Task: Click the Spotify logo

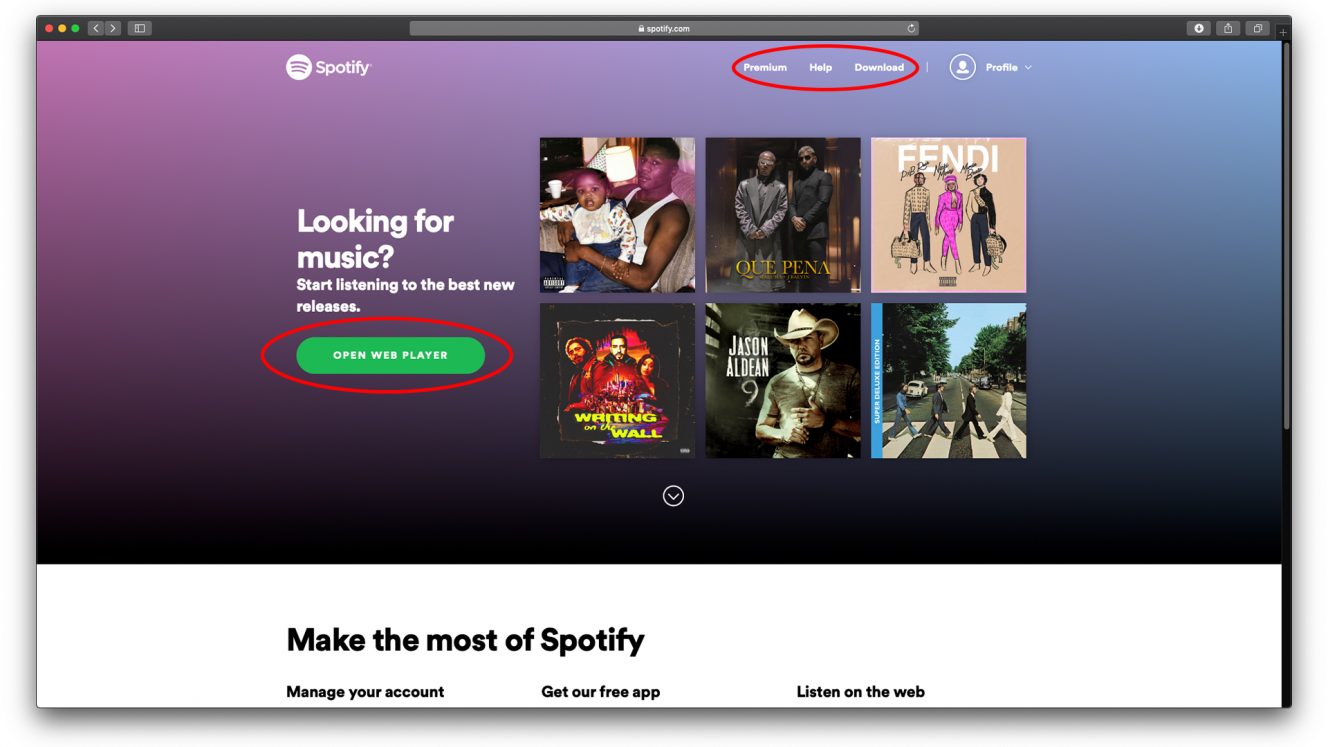Action: (328, 67)
